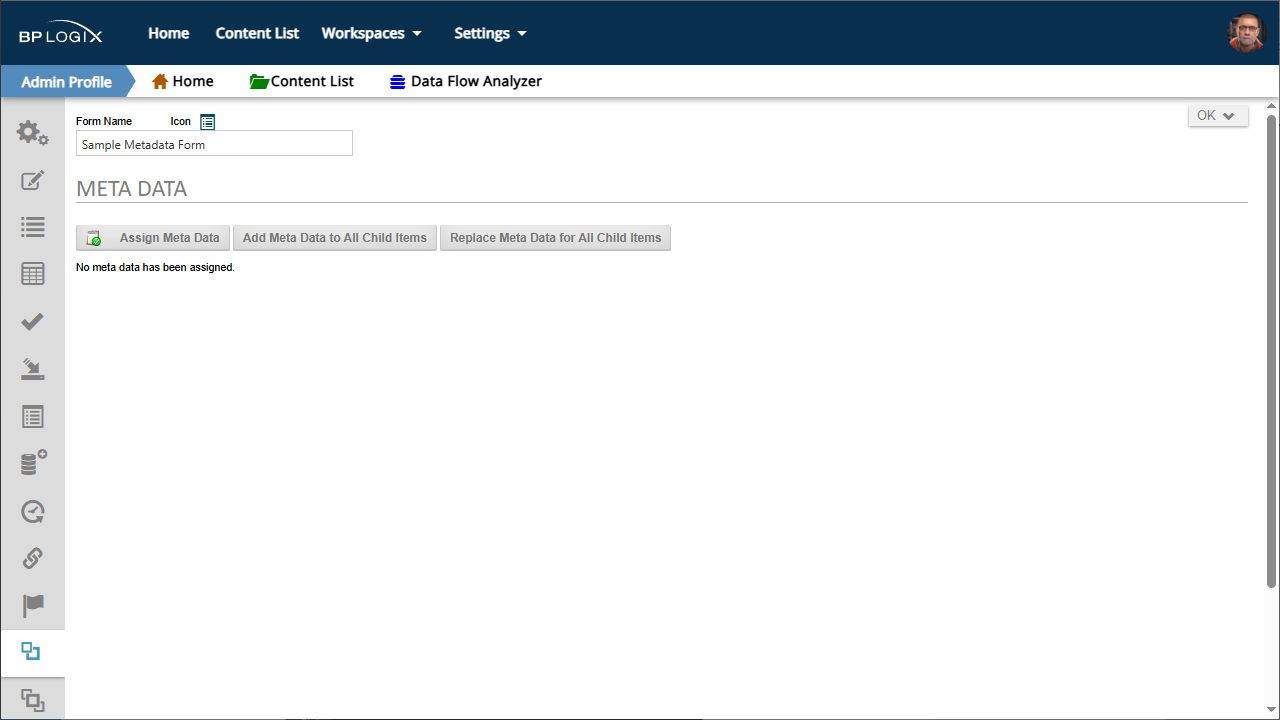Select the checkmark sidebar icon
Screen dimensions: 1280x720
[x=32, y=321]
